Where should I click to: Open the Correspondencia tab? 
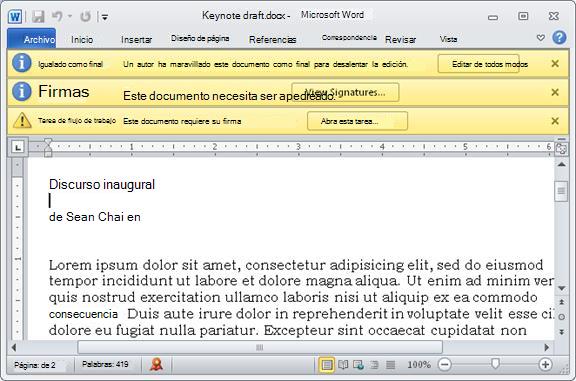tap(349, 37)
